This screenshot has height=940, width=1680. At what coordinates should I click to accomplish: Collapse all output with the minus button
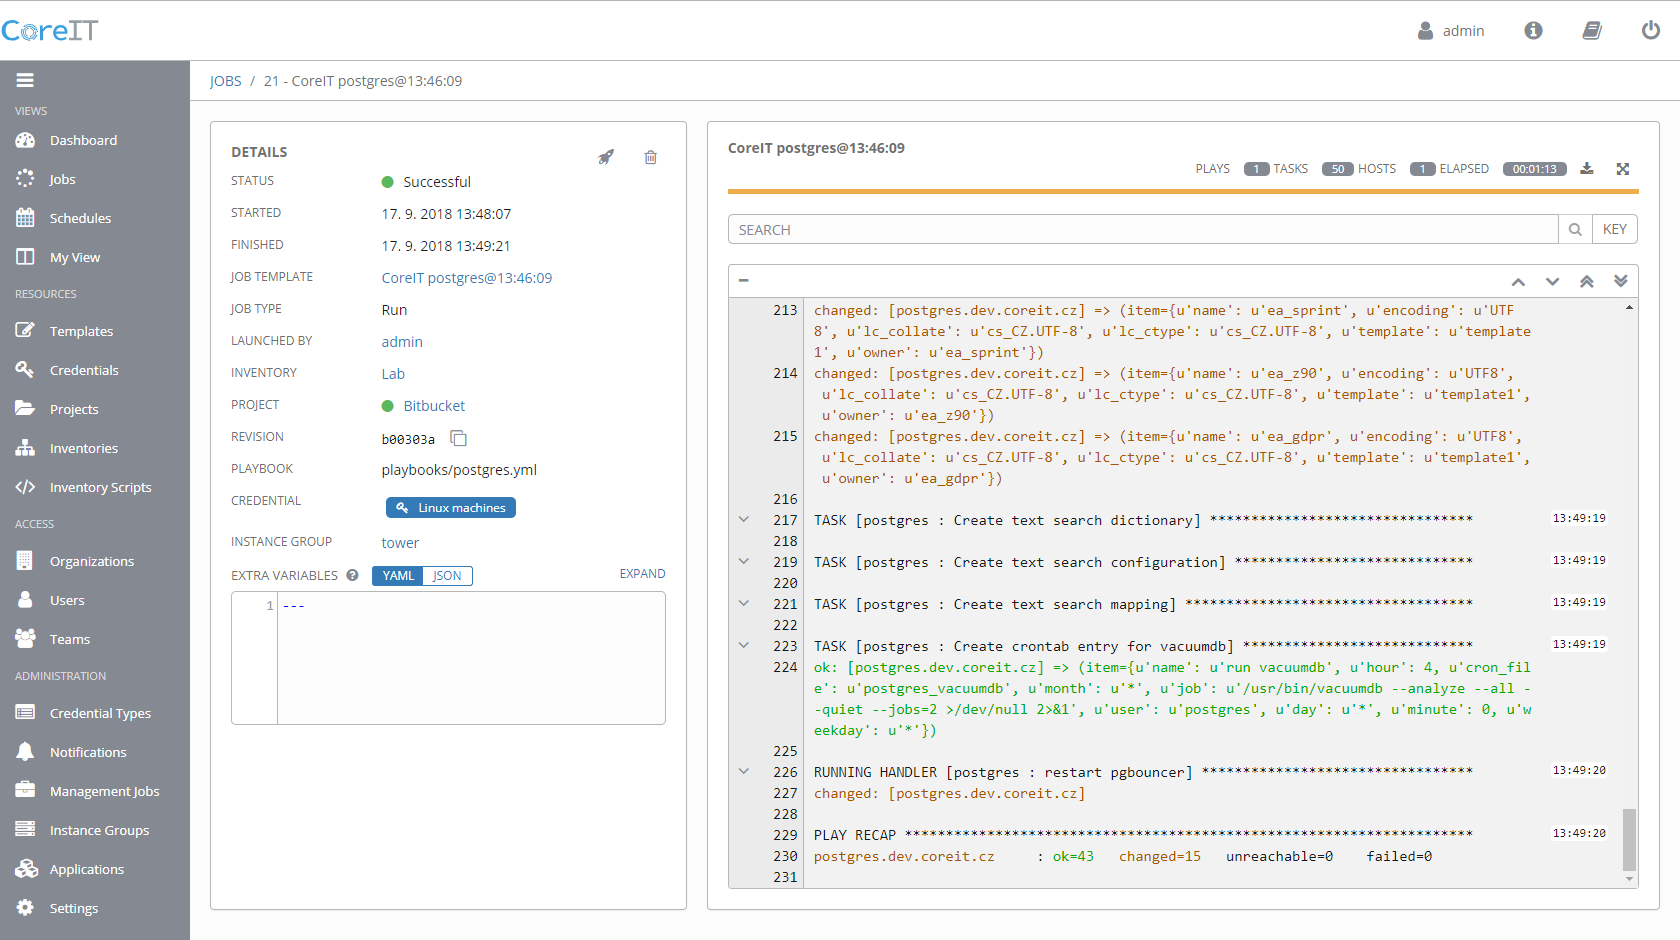pyautogui.click(x=744, y=281)
